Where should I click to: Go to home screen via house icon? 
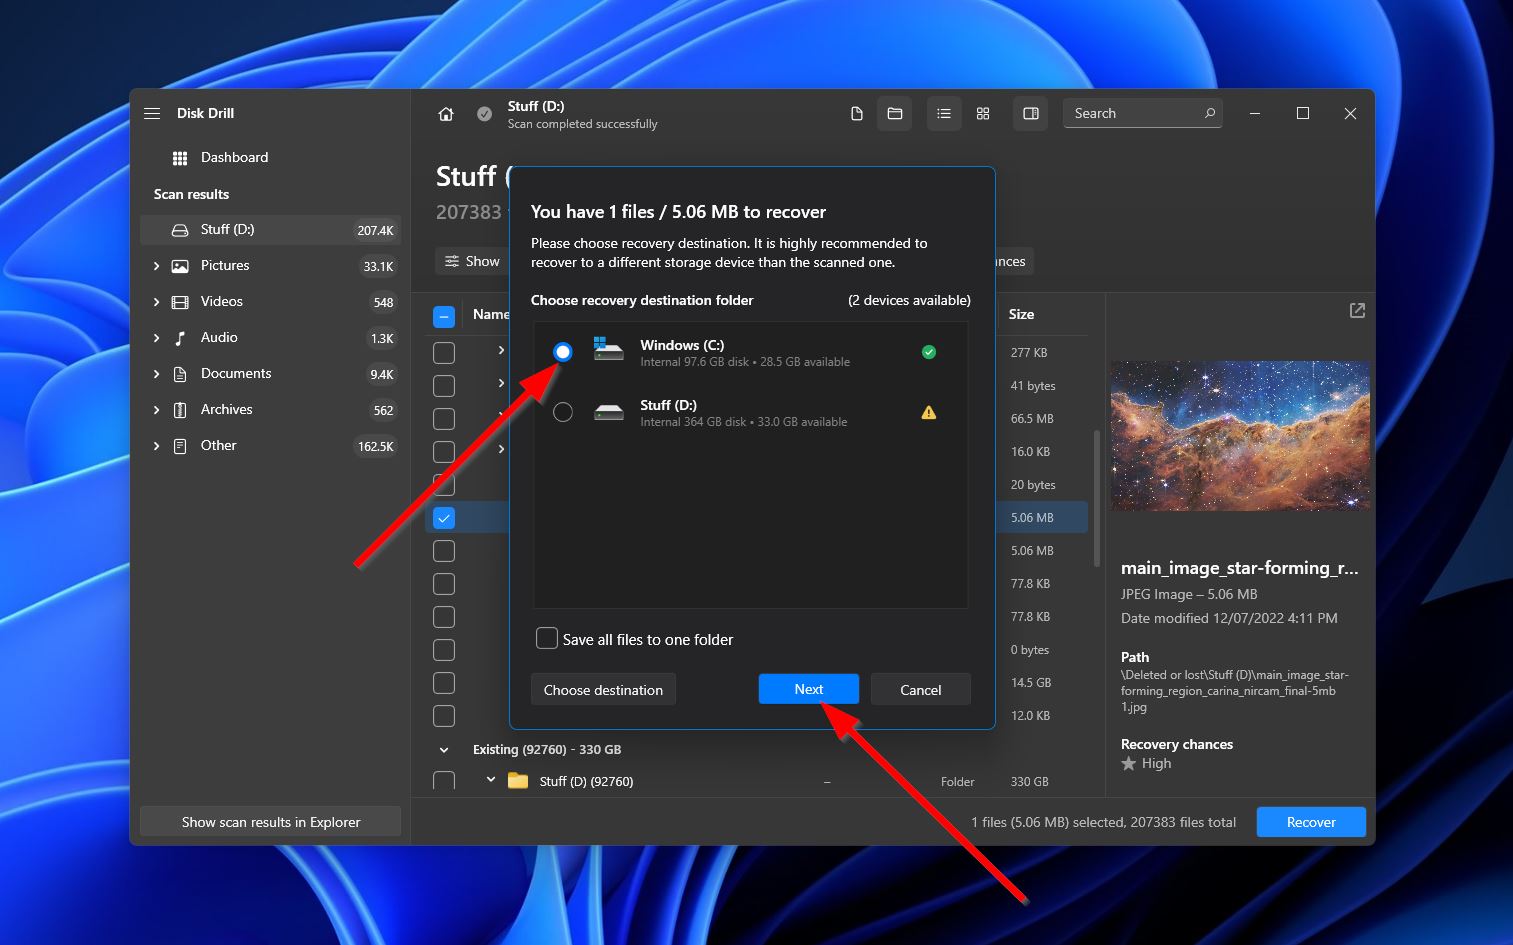click(x=446, y=114)
